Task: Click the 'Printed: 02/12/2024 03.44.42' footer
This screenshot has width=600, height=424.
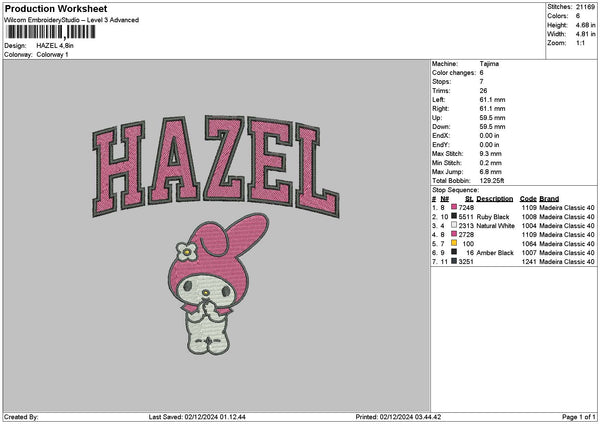Action: 398,417
